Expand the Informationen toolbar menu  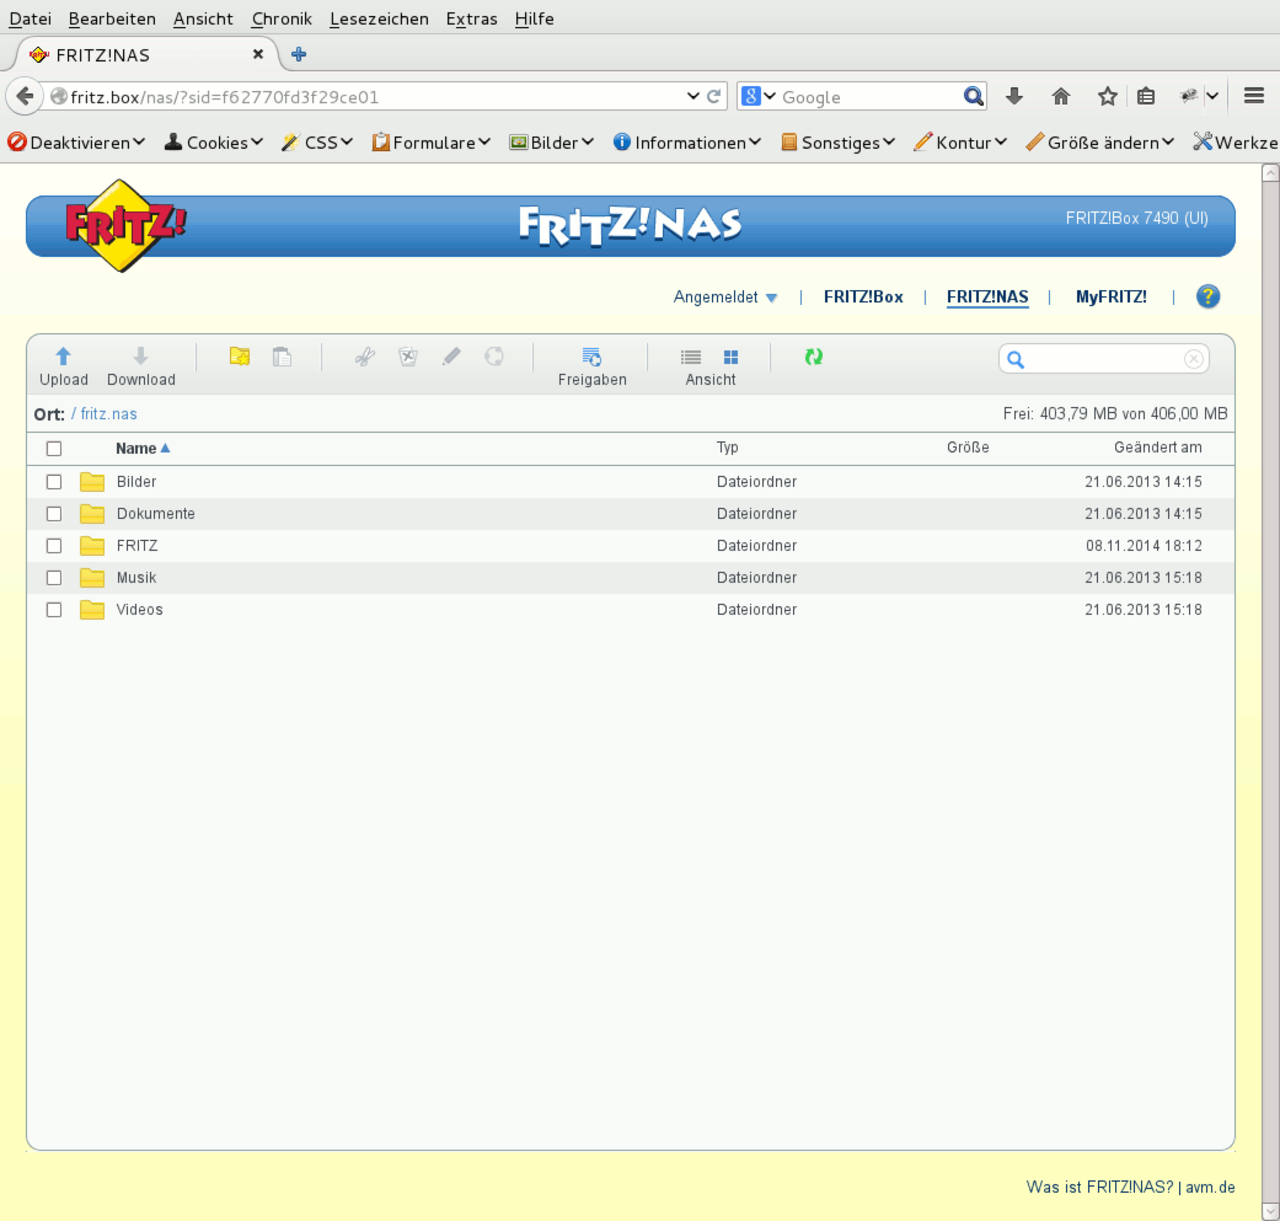687,143
